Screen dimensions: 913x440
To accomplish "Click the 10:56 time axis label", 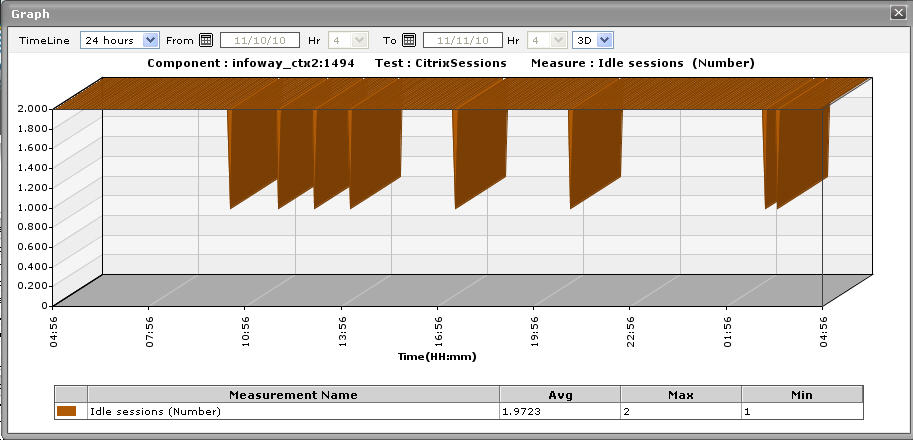I will (x=246, y=331).
